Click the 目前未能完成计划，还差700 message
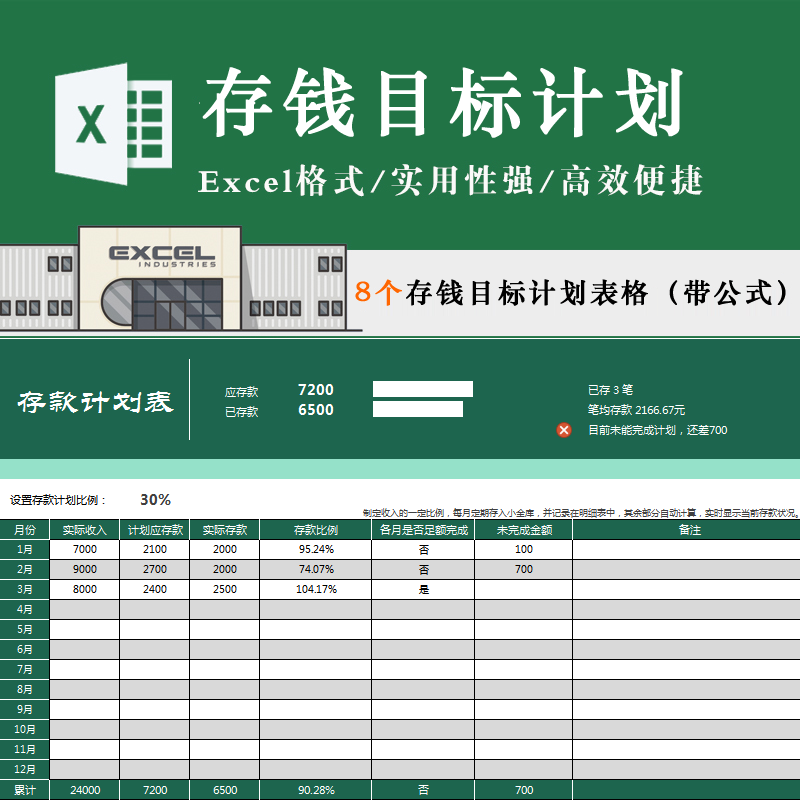 (x=658, y=430)
